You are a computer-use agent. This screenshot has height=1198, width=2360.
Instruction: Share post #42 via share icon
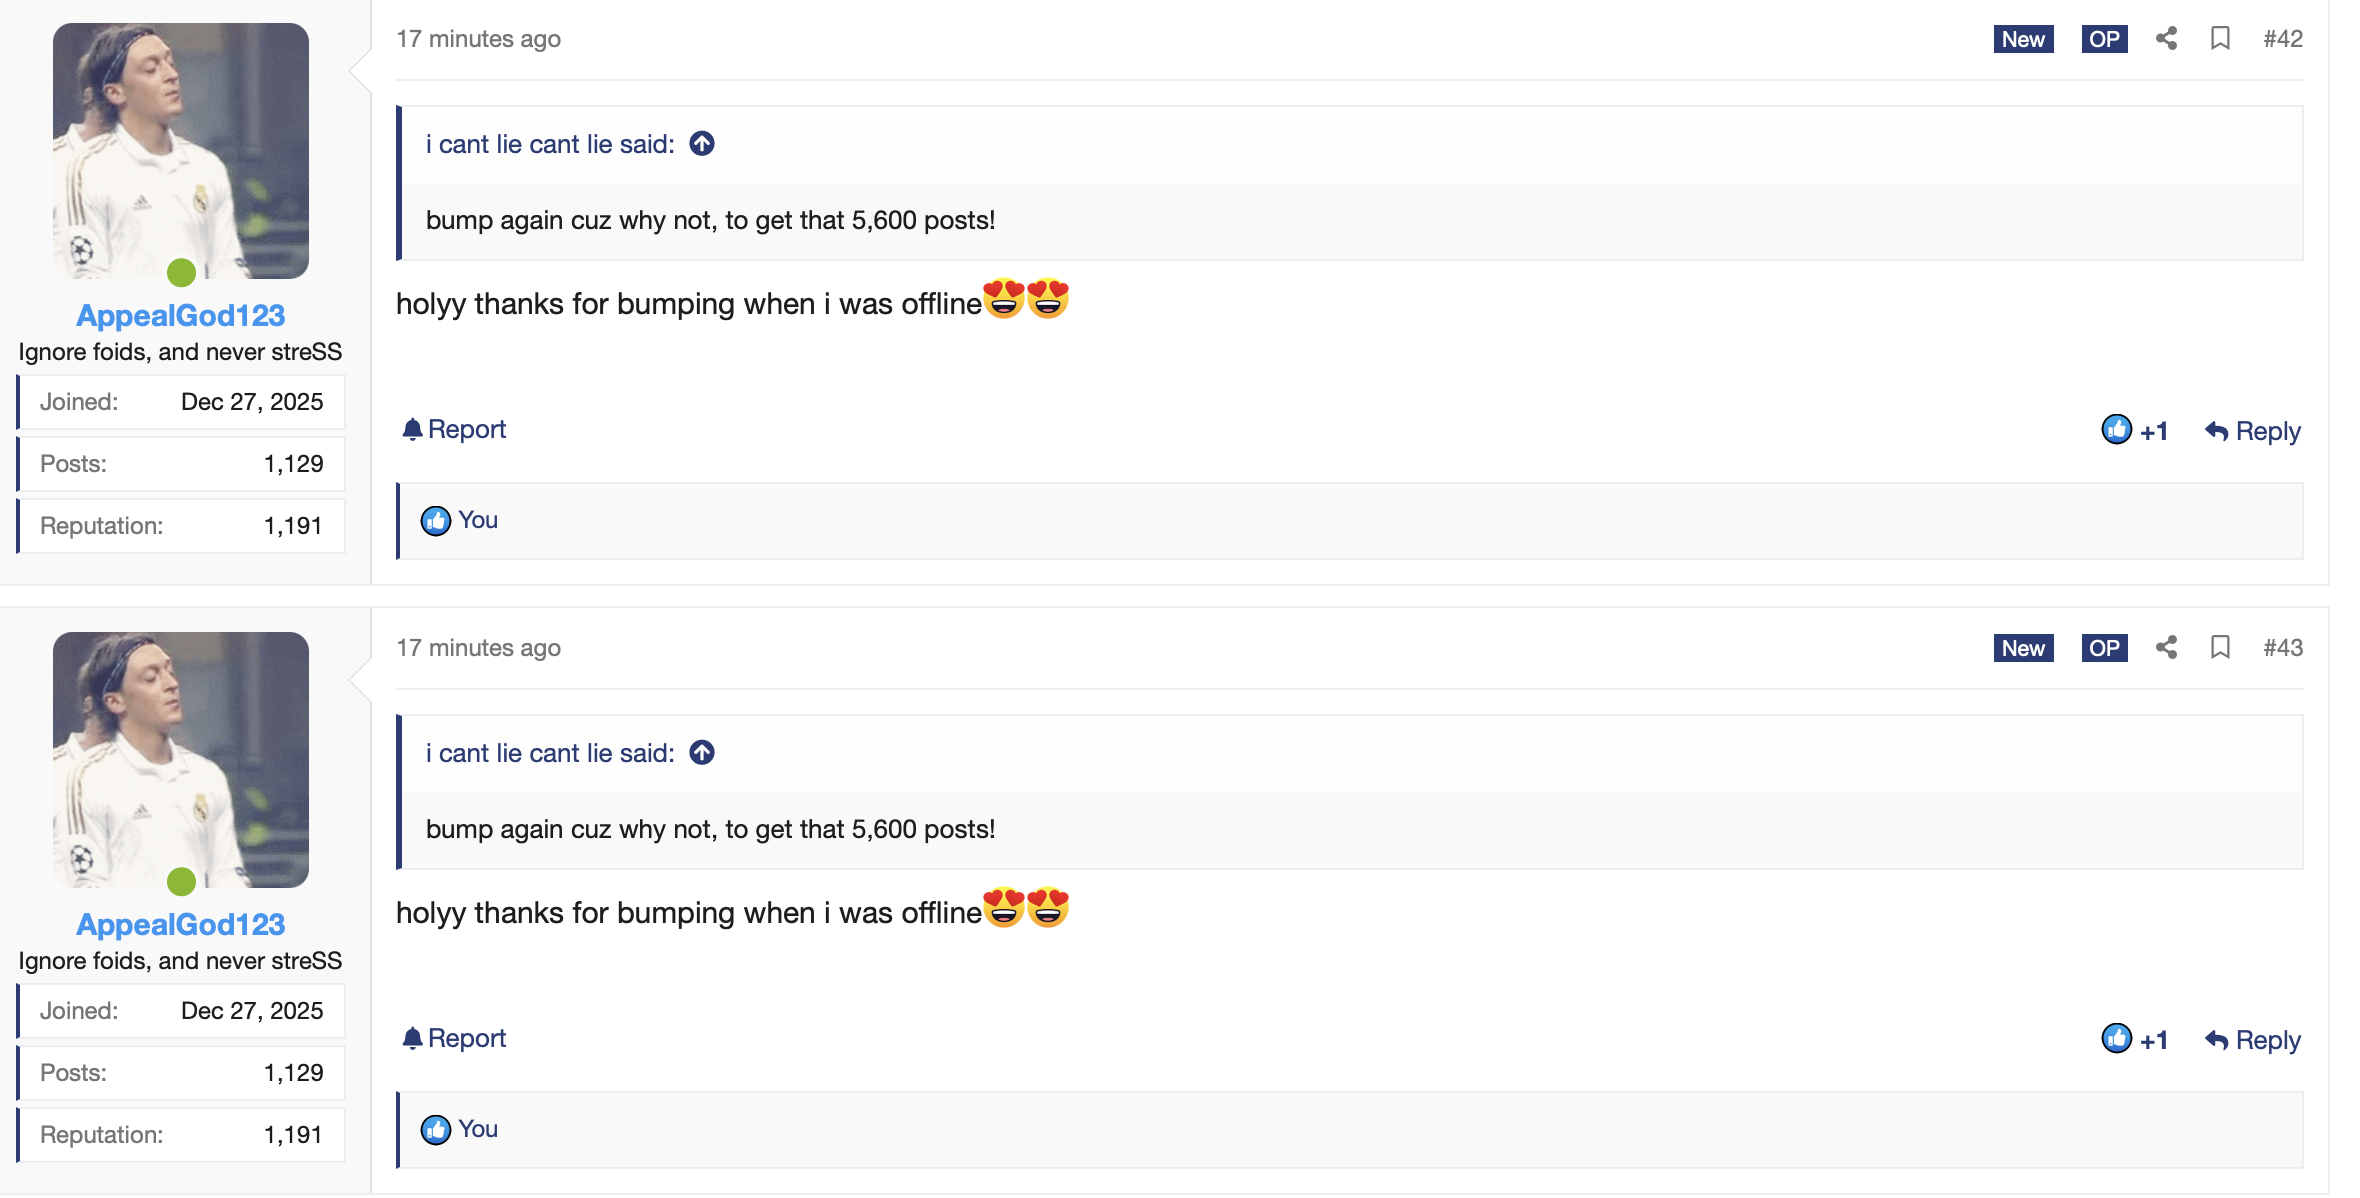(x=2166, y=39)
